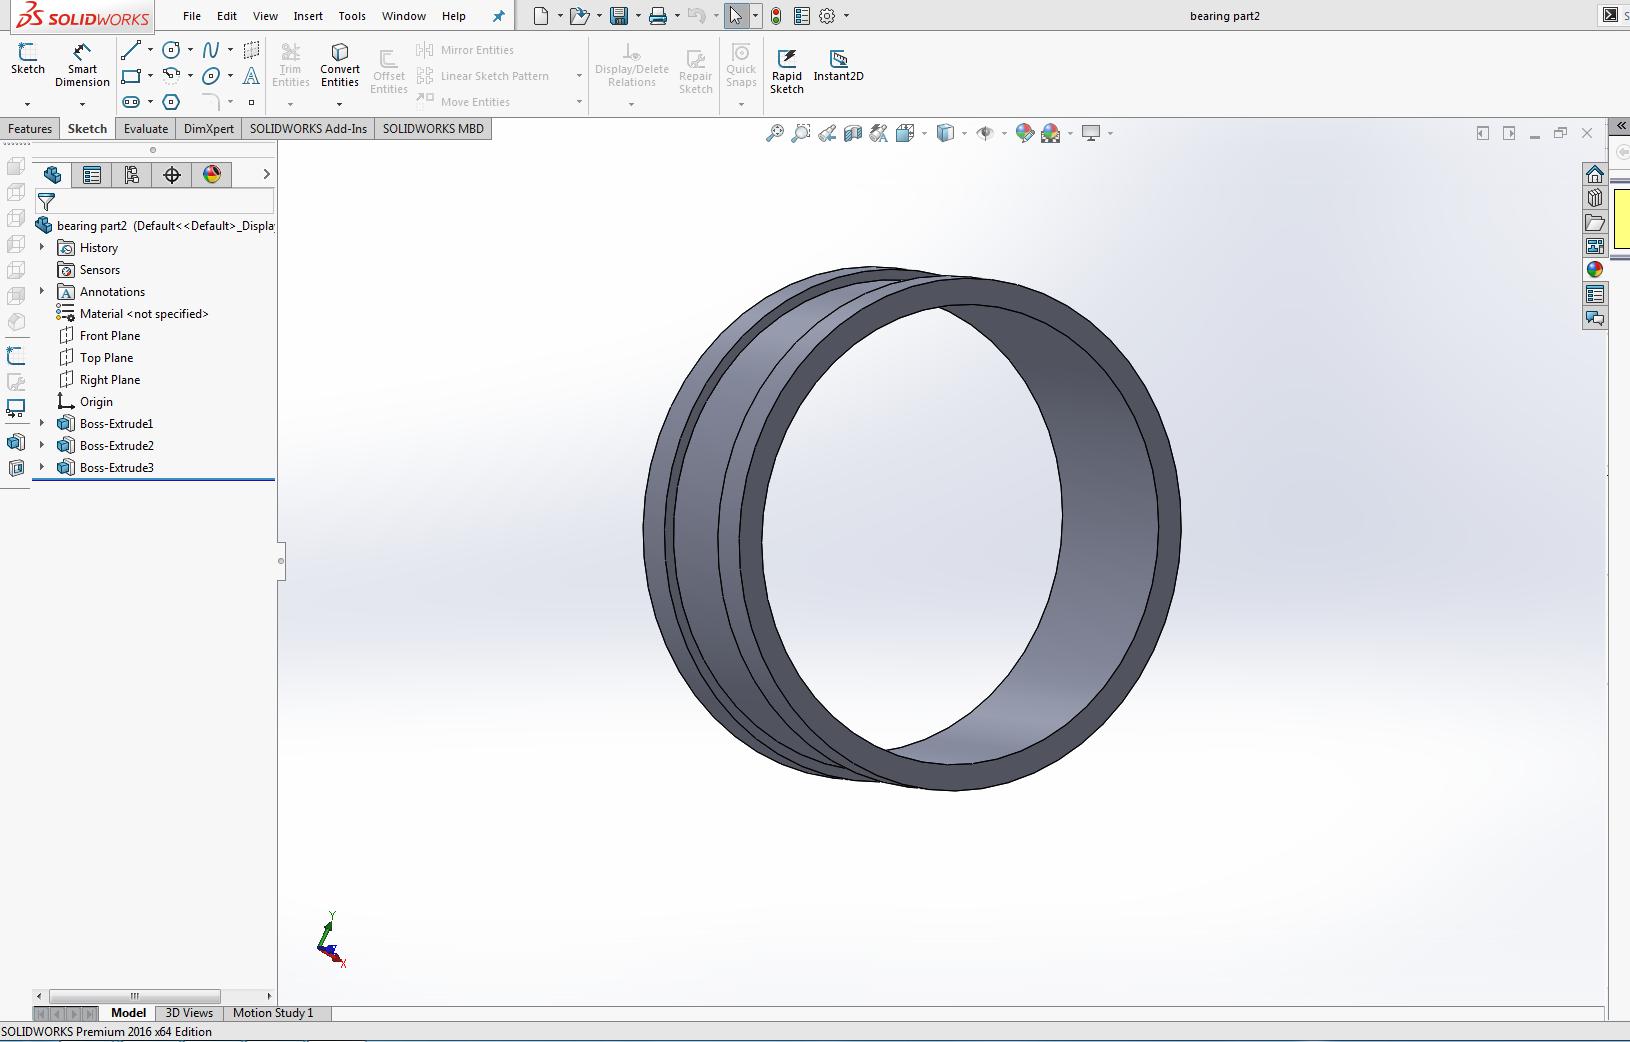The width and height of the screenshot is (1630, 1042).
Task: Click the Zoom to Area icon
Action: 801,133
